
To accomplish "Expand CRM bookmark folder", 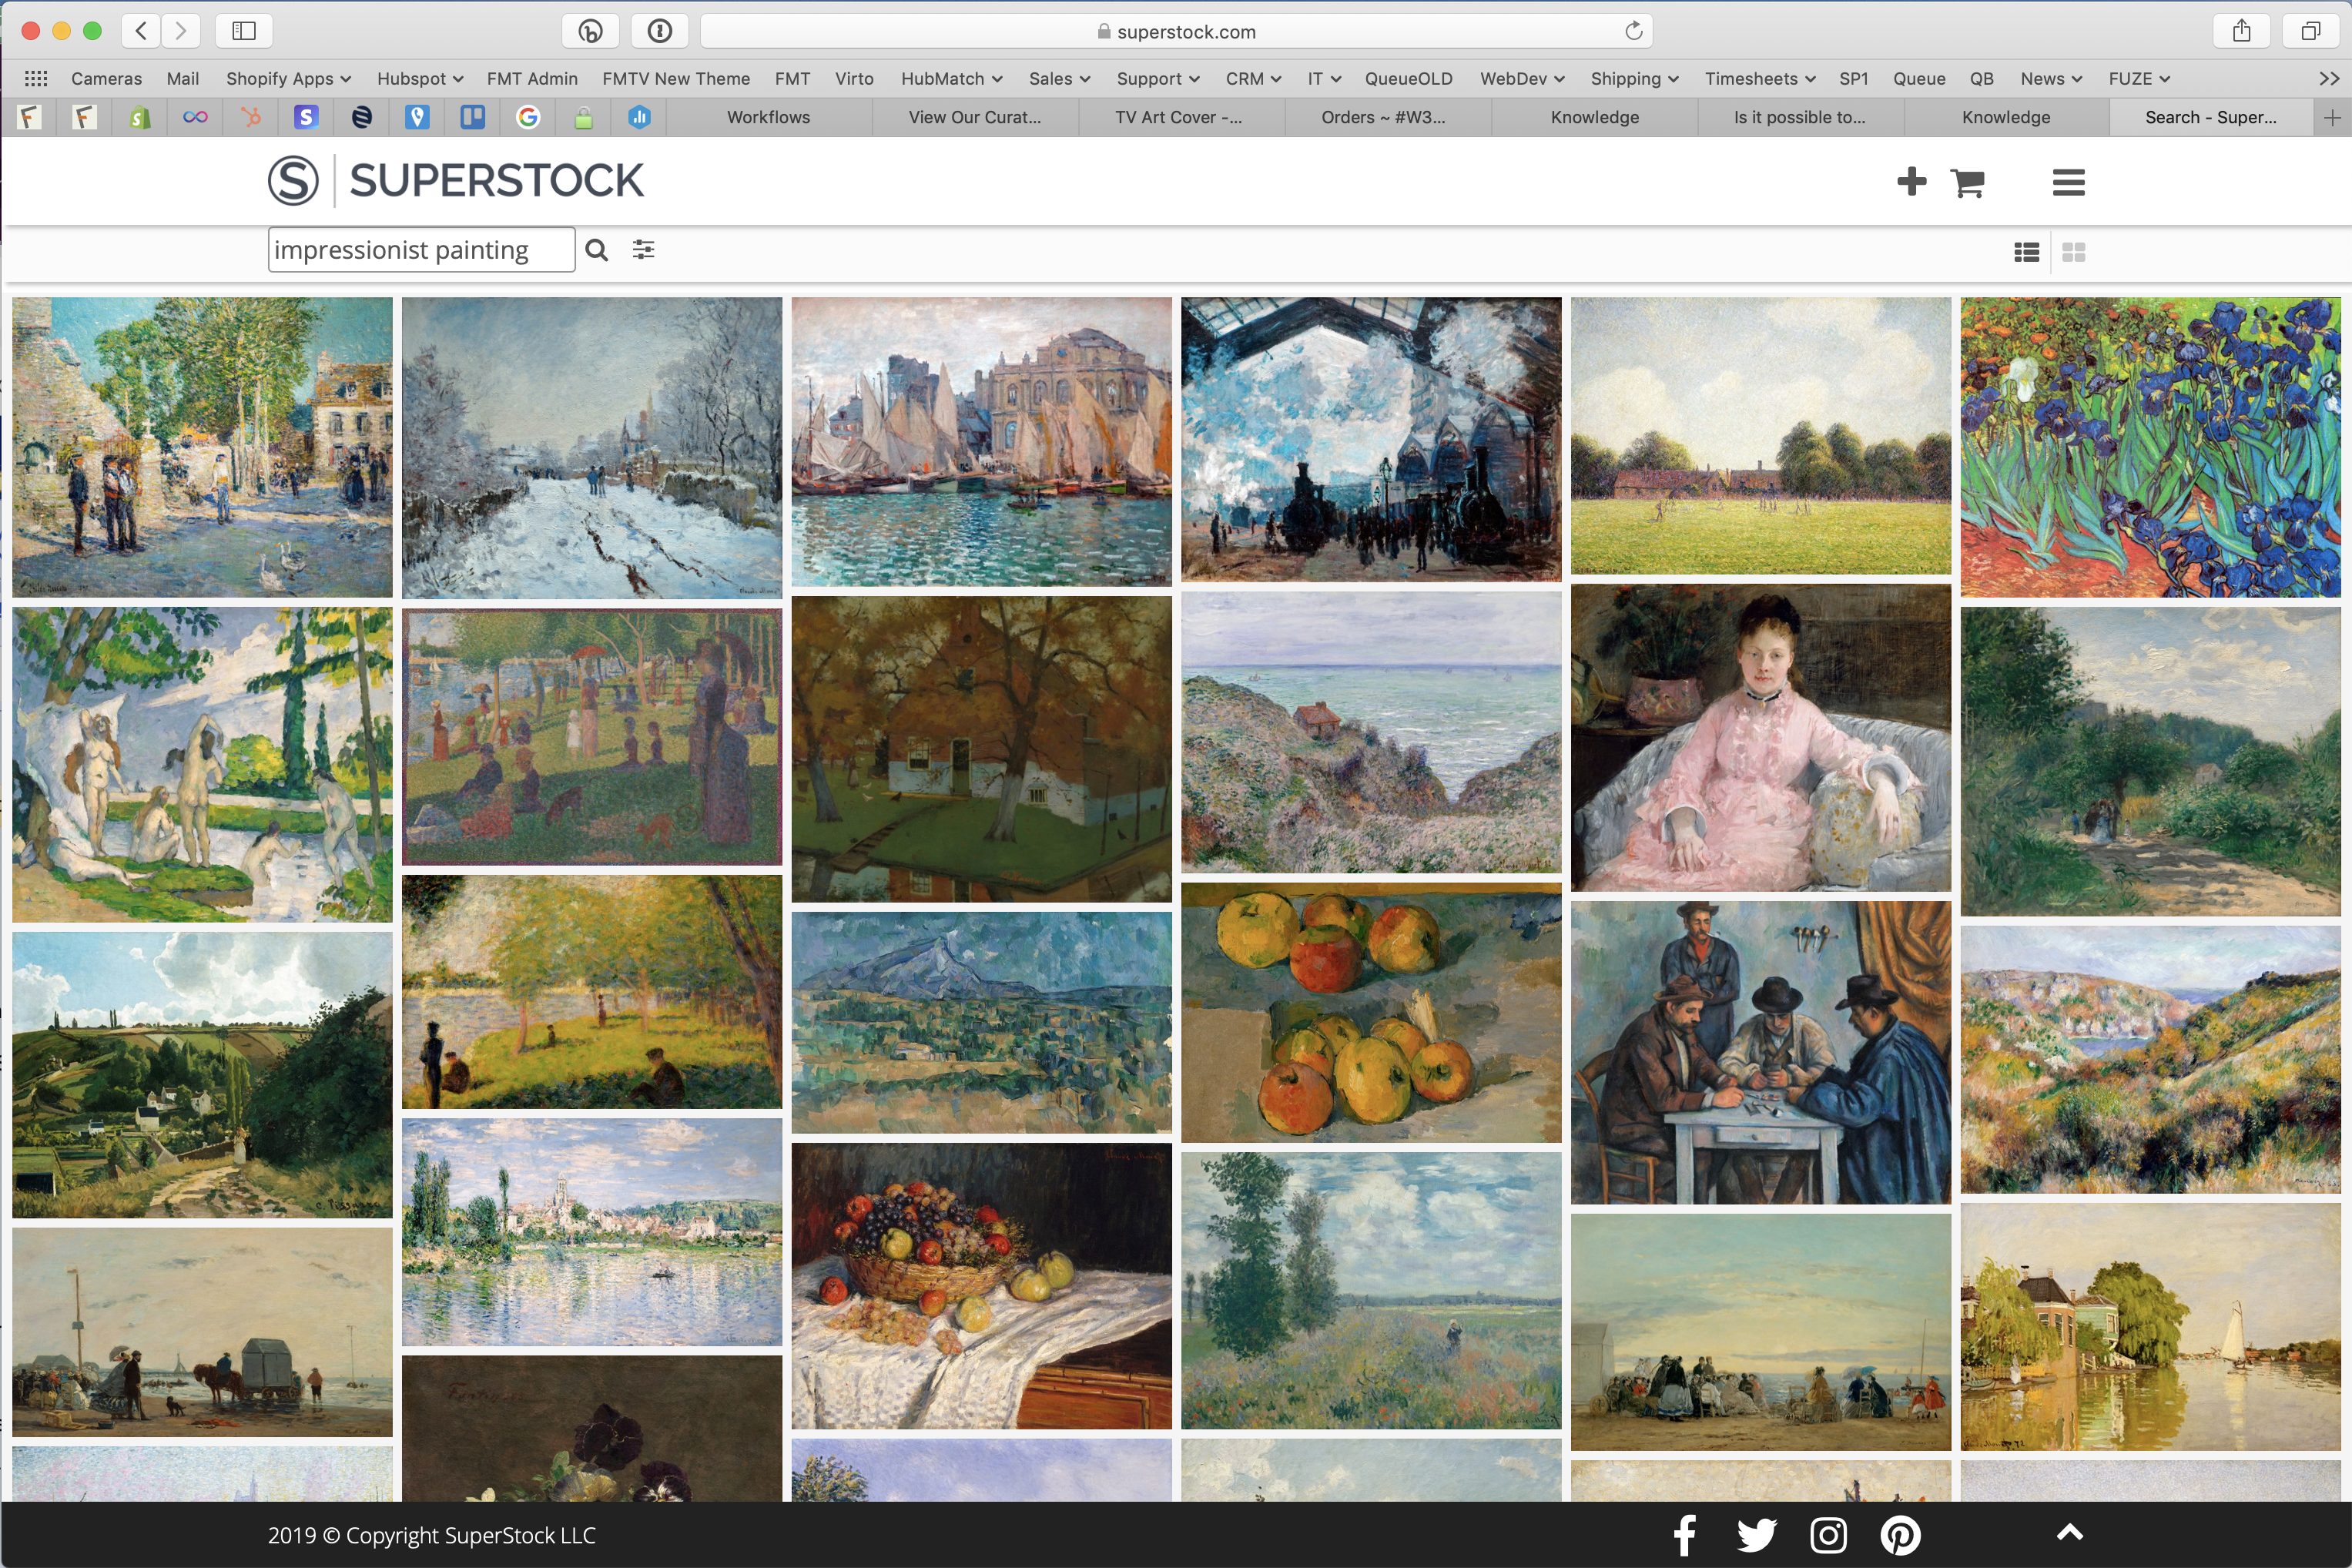I will (x=1253, y=78).
